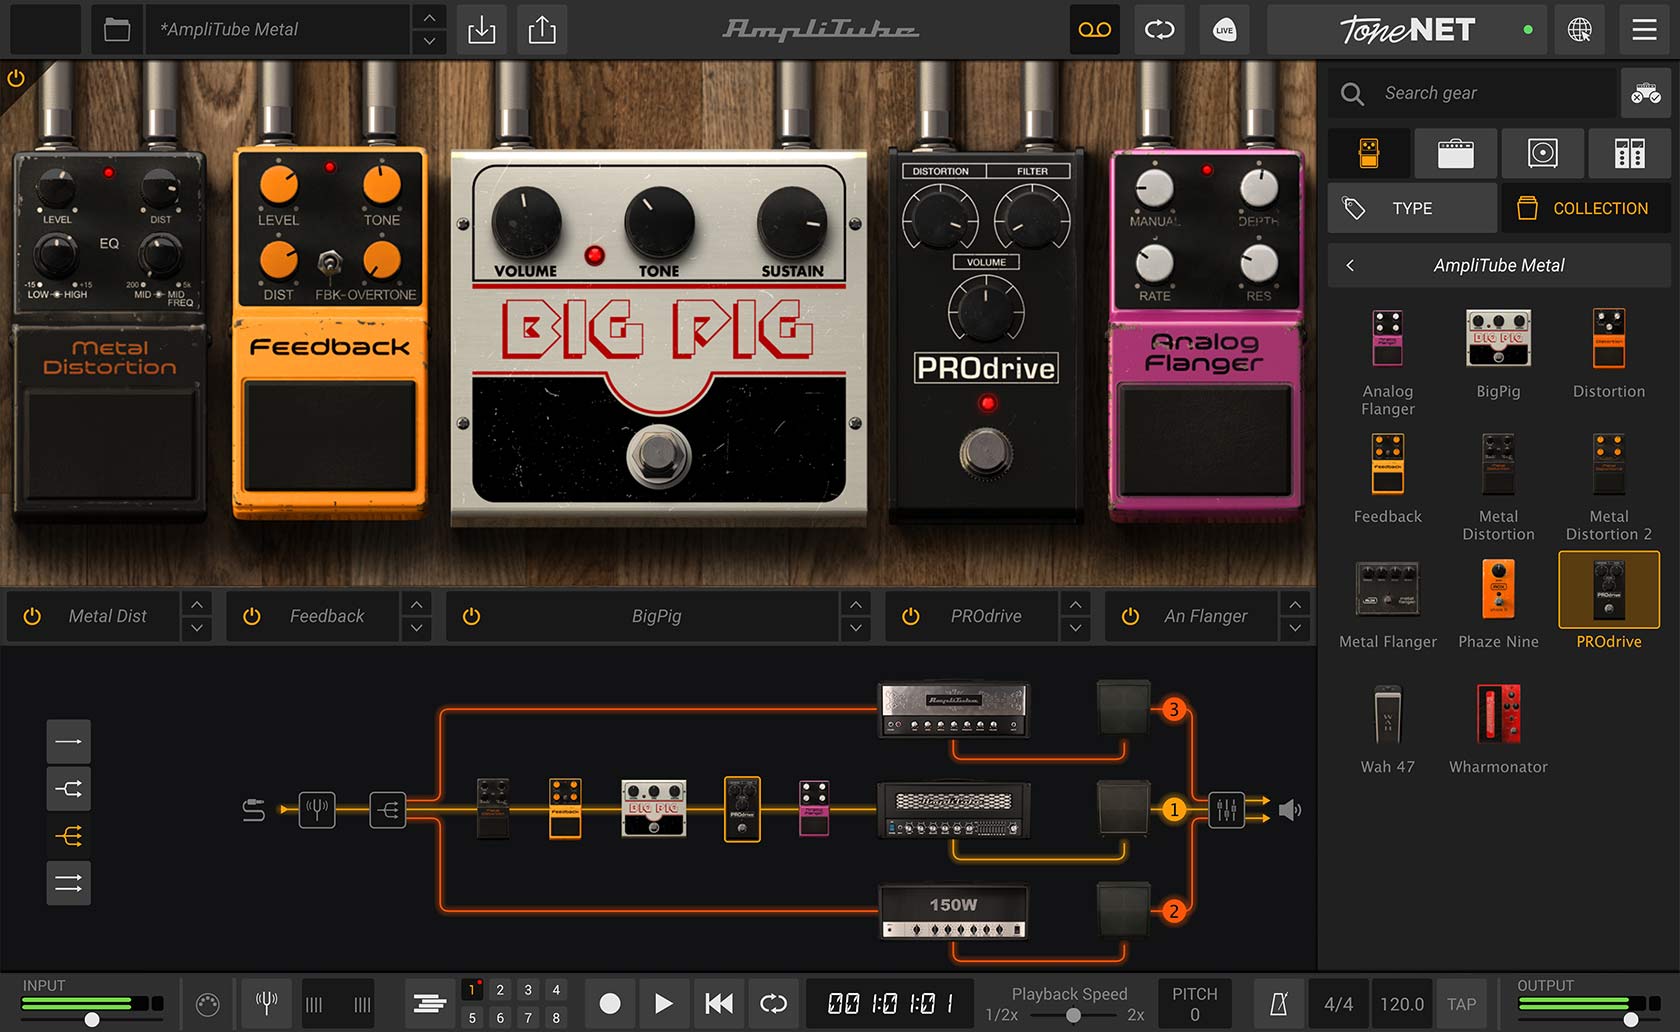Click down arrow beside Feedback slot
The width and height of the screenshot is (1680, 1032).
point(417,628)
